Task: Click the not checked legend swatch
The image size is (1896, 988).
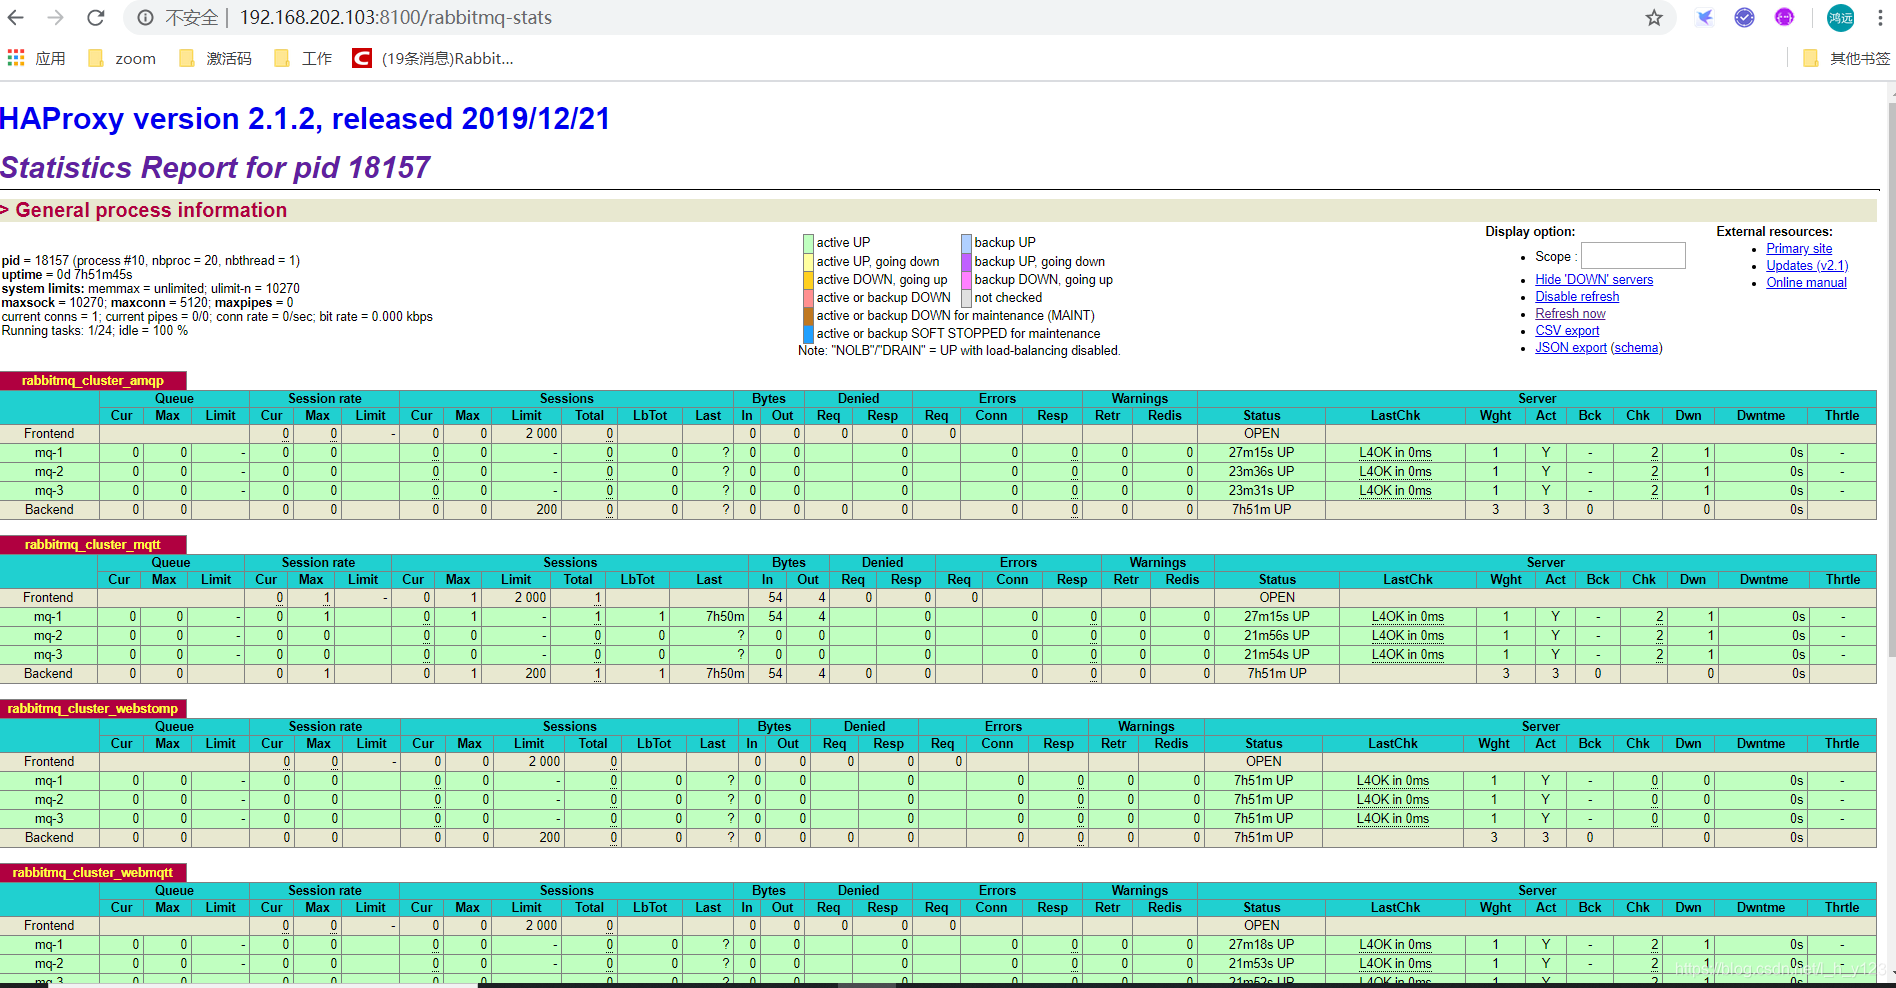Action: pos(966,298)
